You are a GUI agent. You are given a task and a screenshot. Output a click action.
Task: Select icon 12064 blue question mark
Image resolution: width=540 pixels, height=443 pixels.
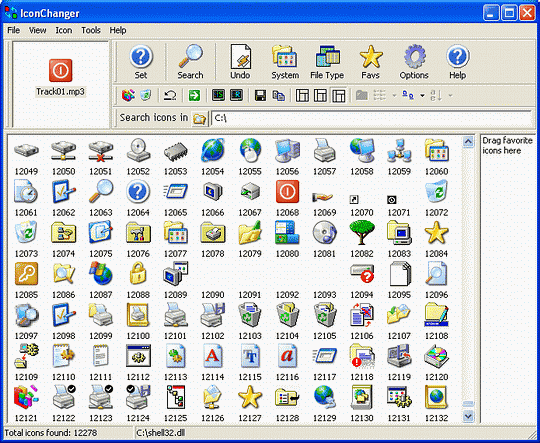click(138, 192)
